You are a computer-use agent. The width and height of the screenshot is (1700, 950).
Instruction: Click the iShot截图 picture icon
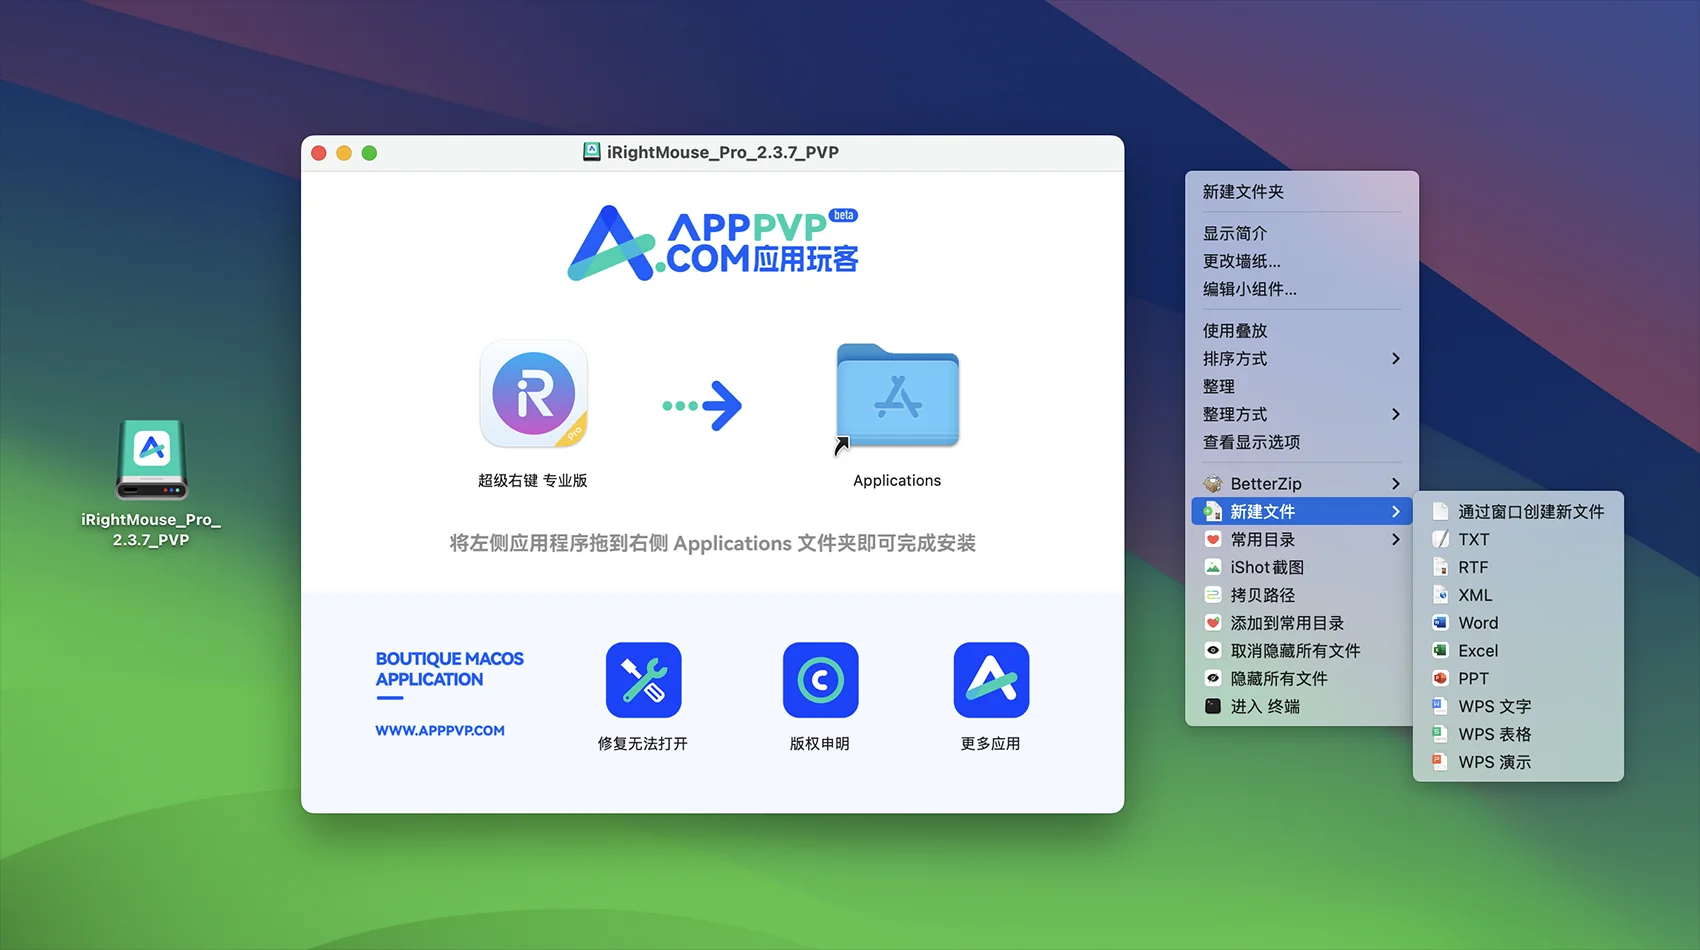tap(1213, 567)
